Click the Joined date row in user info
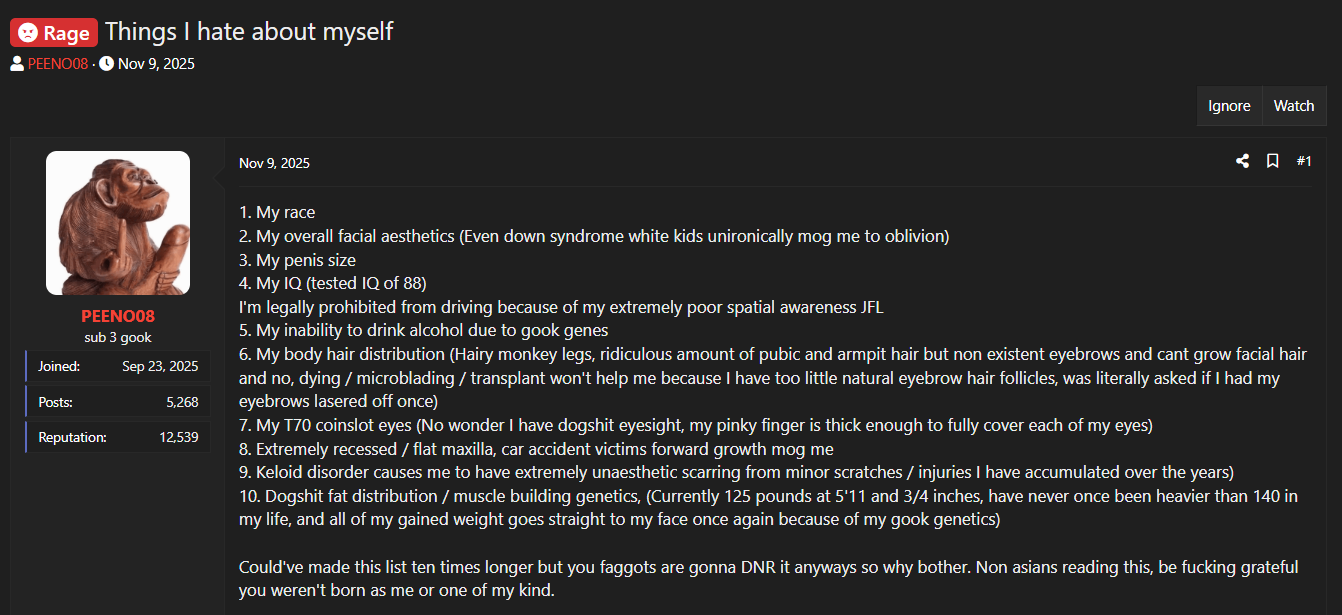1342x615 pixels. pos(118,366)
